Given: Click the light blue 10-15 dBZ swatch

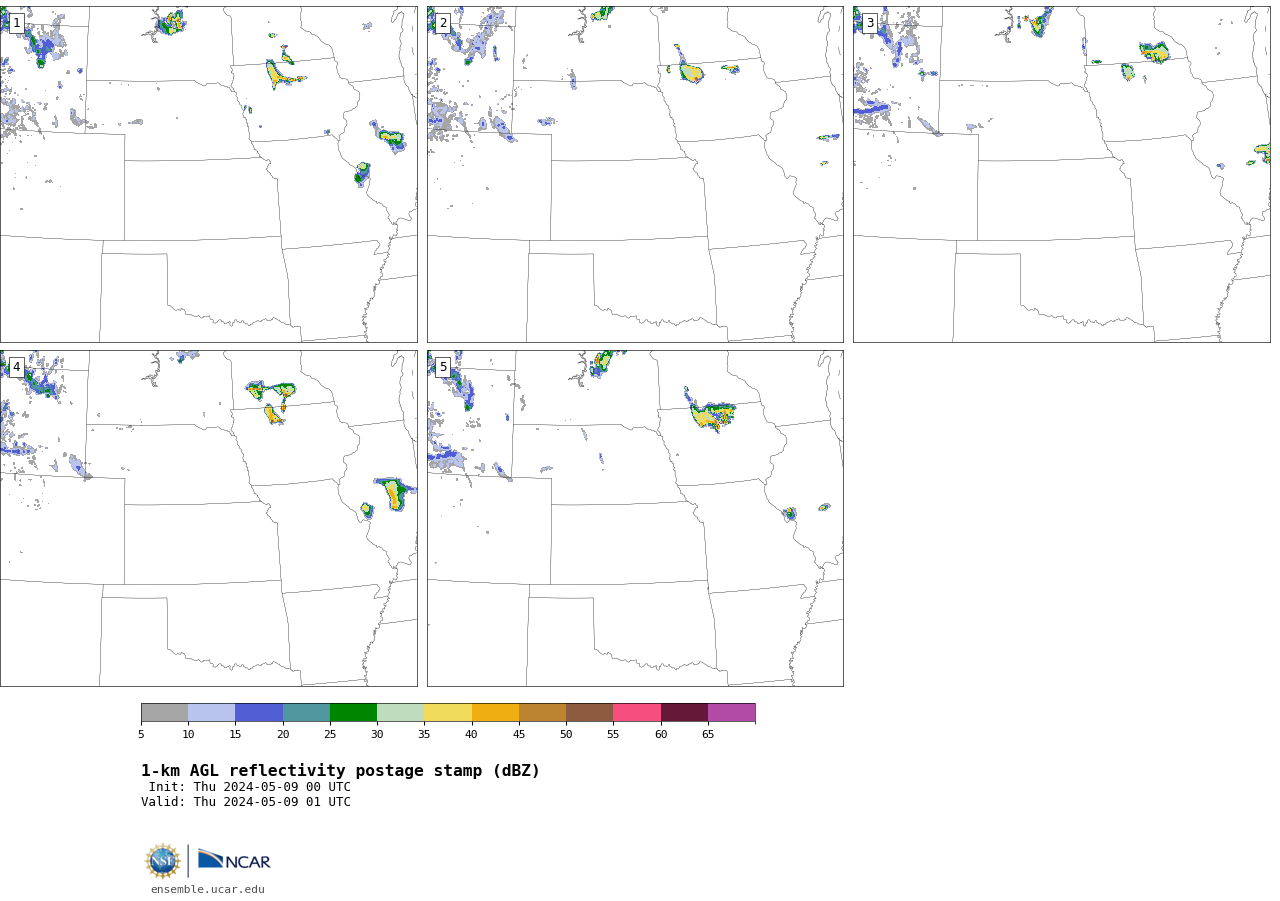Looking at the screenshot, I should click(212, 713).
